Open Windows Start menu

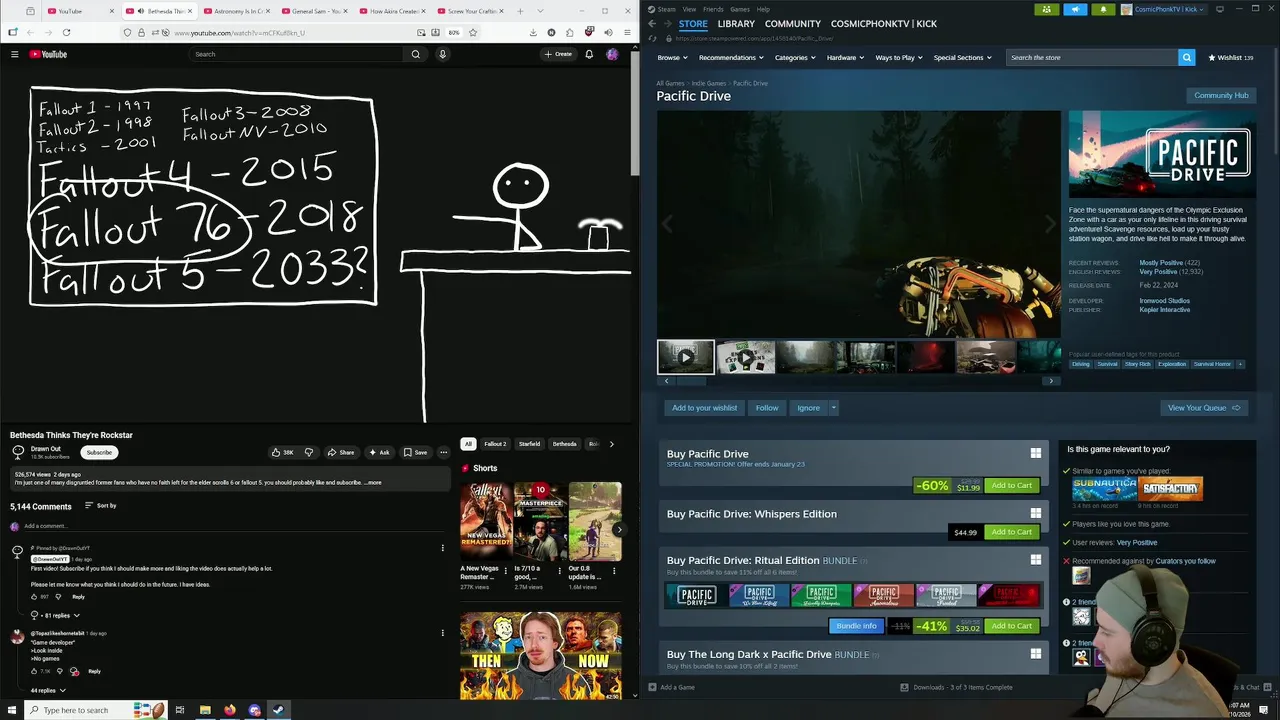pyautogui.click(x=12, y=710)
